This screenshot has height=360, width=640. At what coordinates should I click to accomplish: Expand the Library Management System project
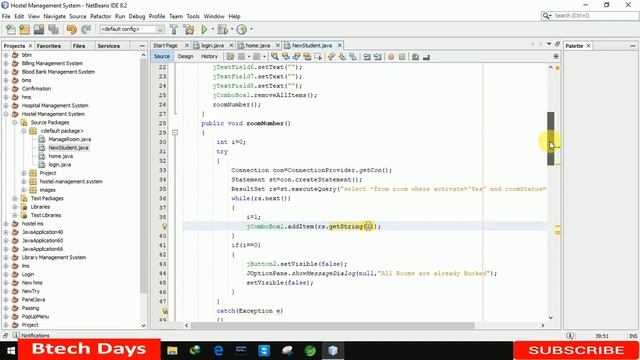pyautogui.click(x=6, y=258)
